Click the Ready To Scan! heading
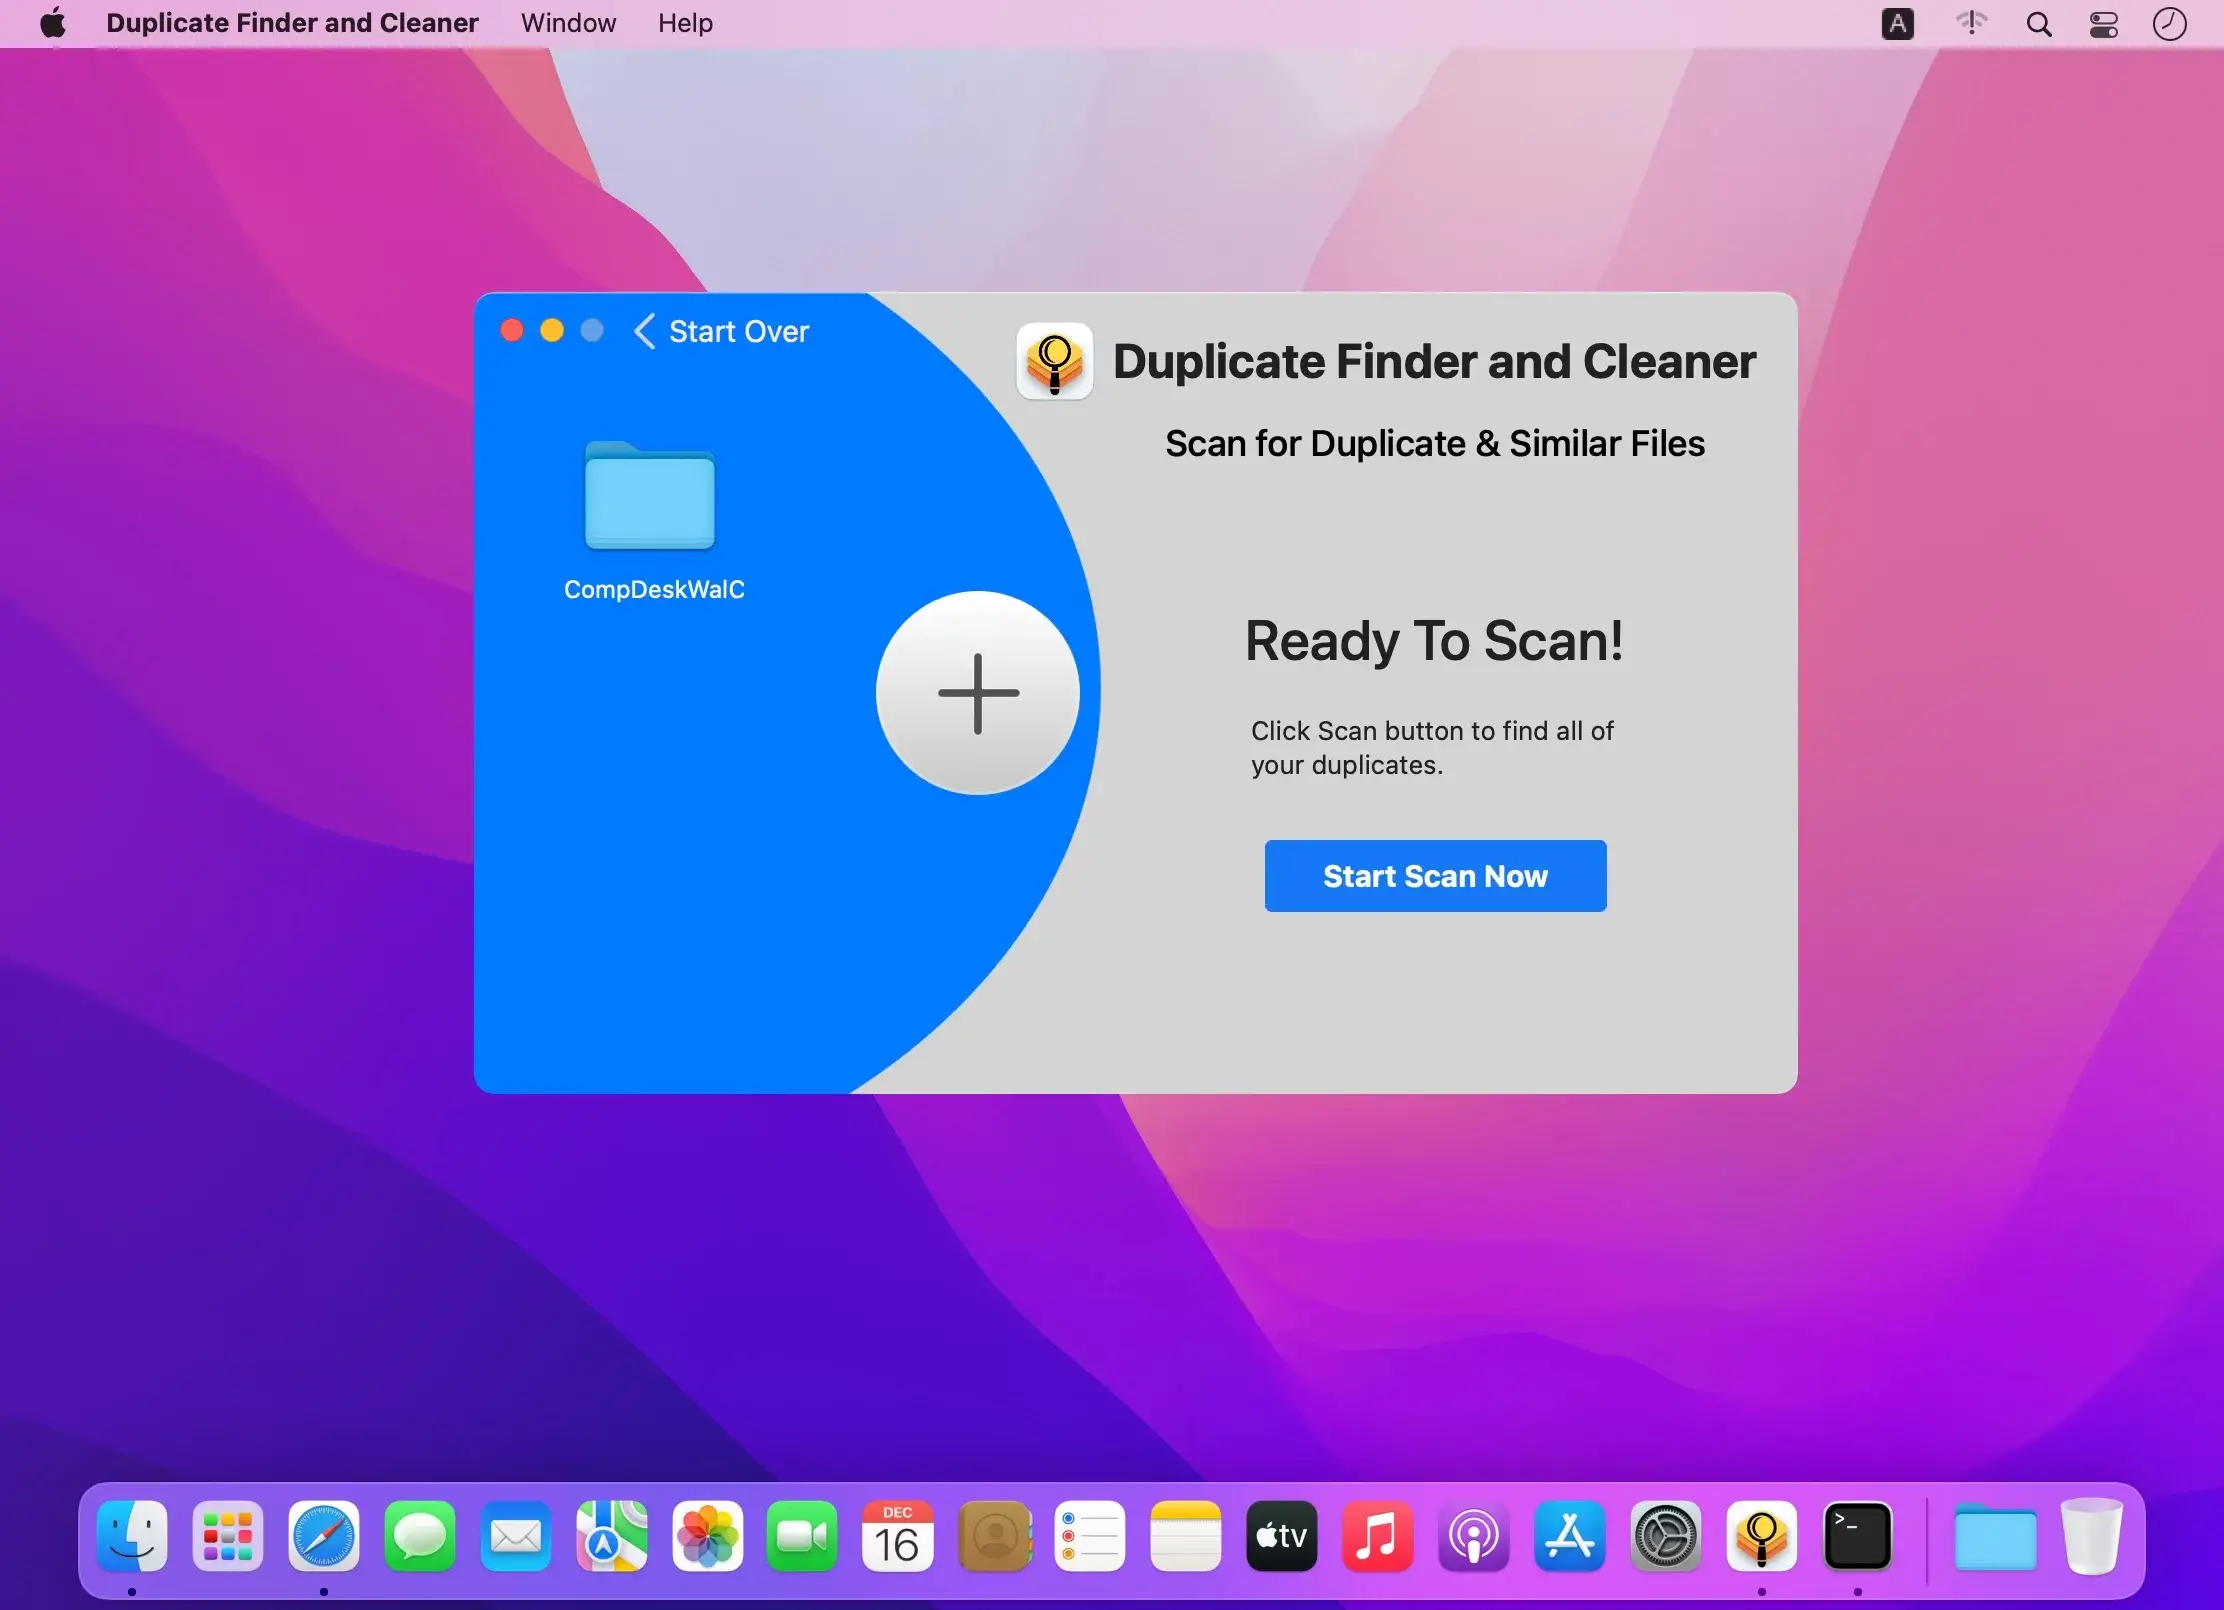This screenshot has width=2224, height=1610. click(x=1434, y=641)
